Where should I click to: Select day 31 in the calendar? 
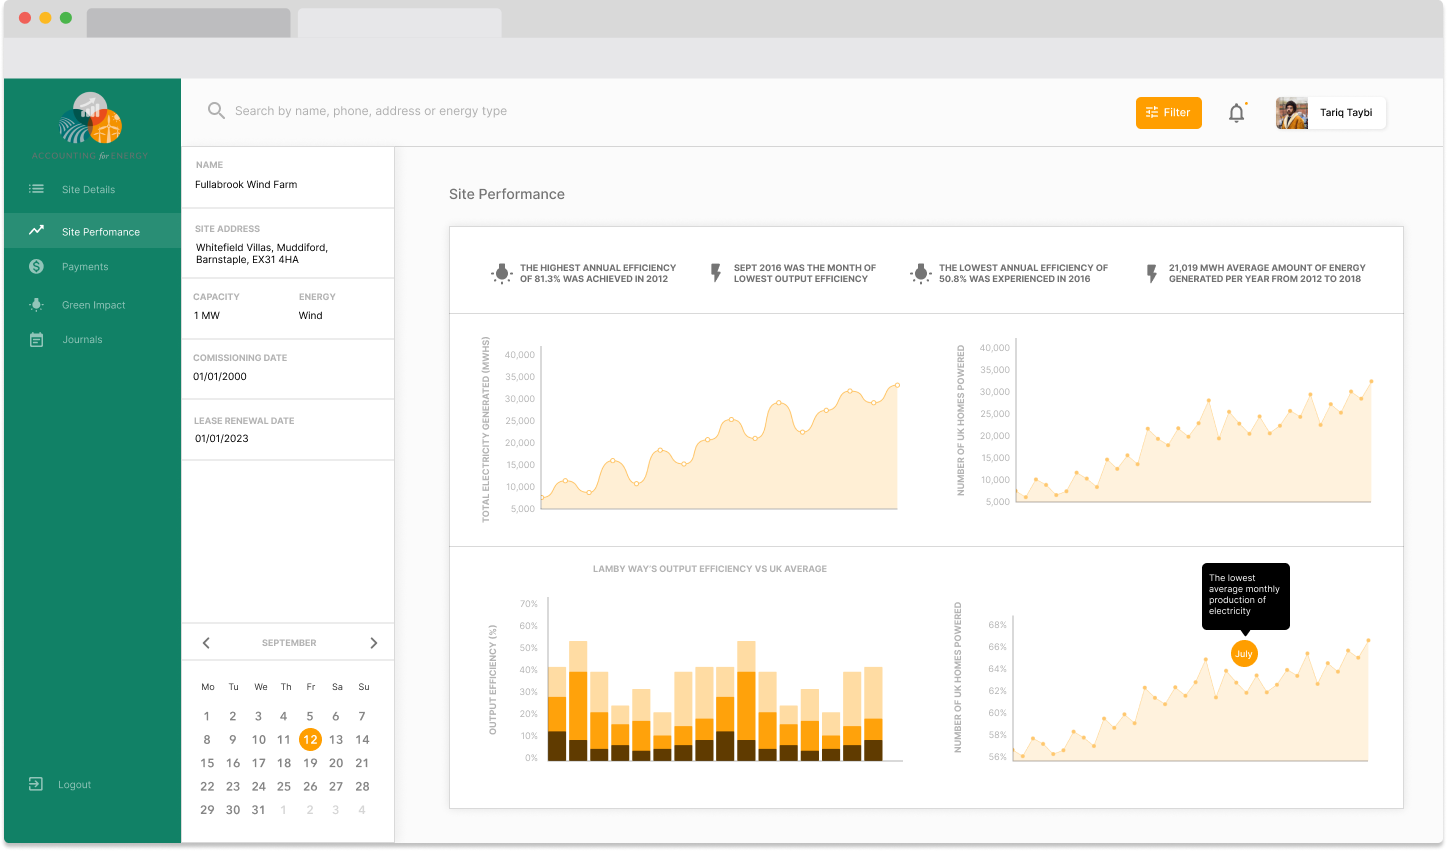coord(258,810)
